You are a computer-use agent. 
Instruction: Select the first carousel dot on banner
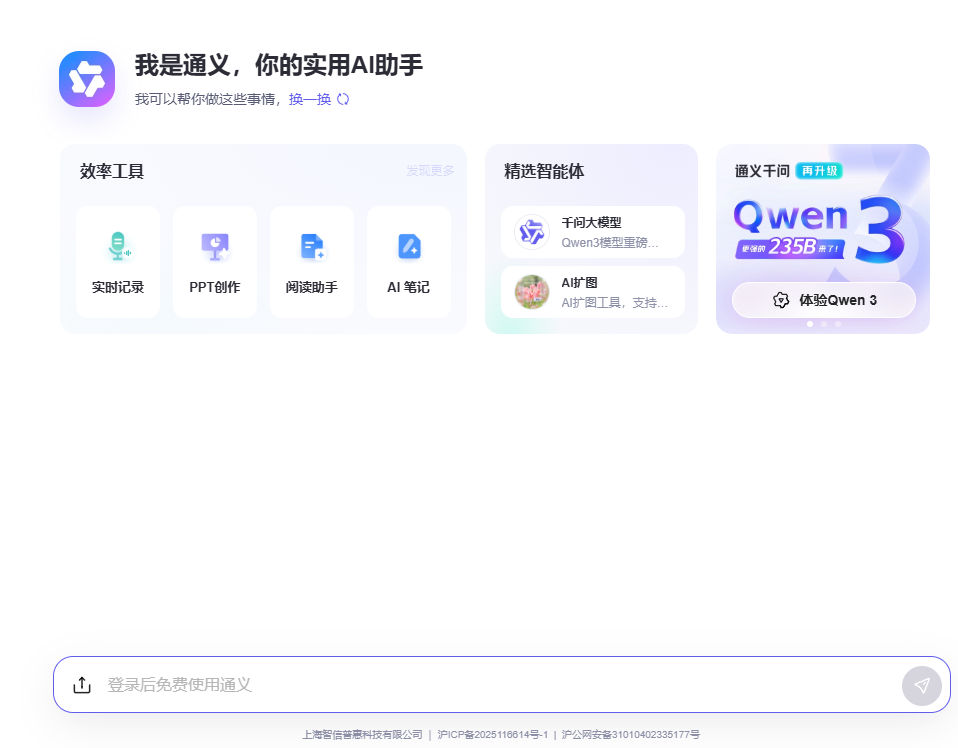tap(810, 324)
